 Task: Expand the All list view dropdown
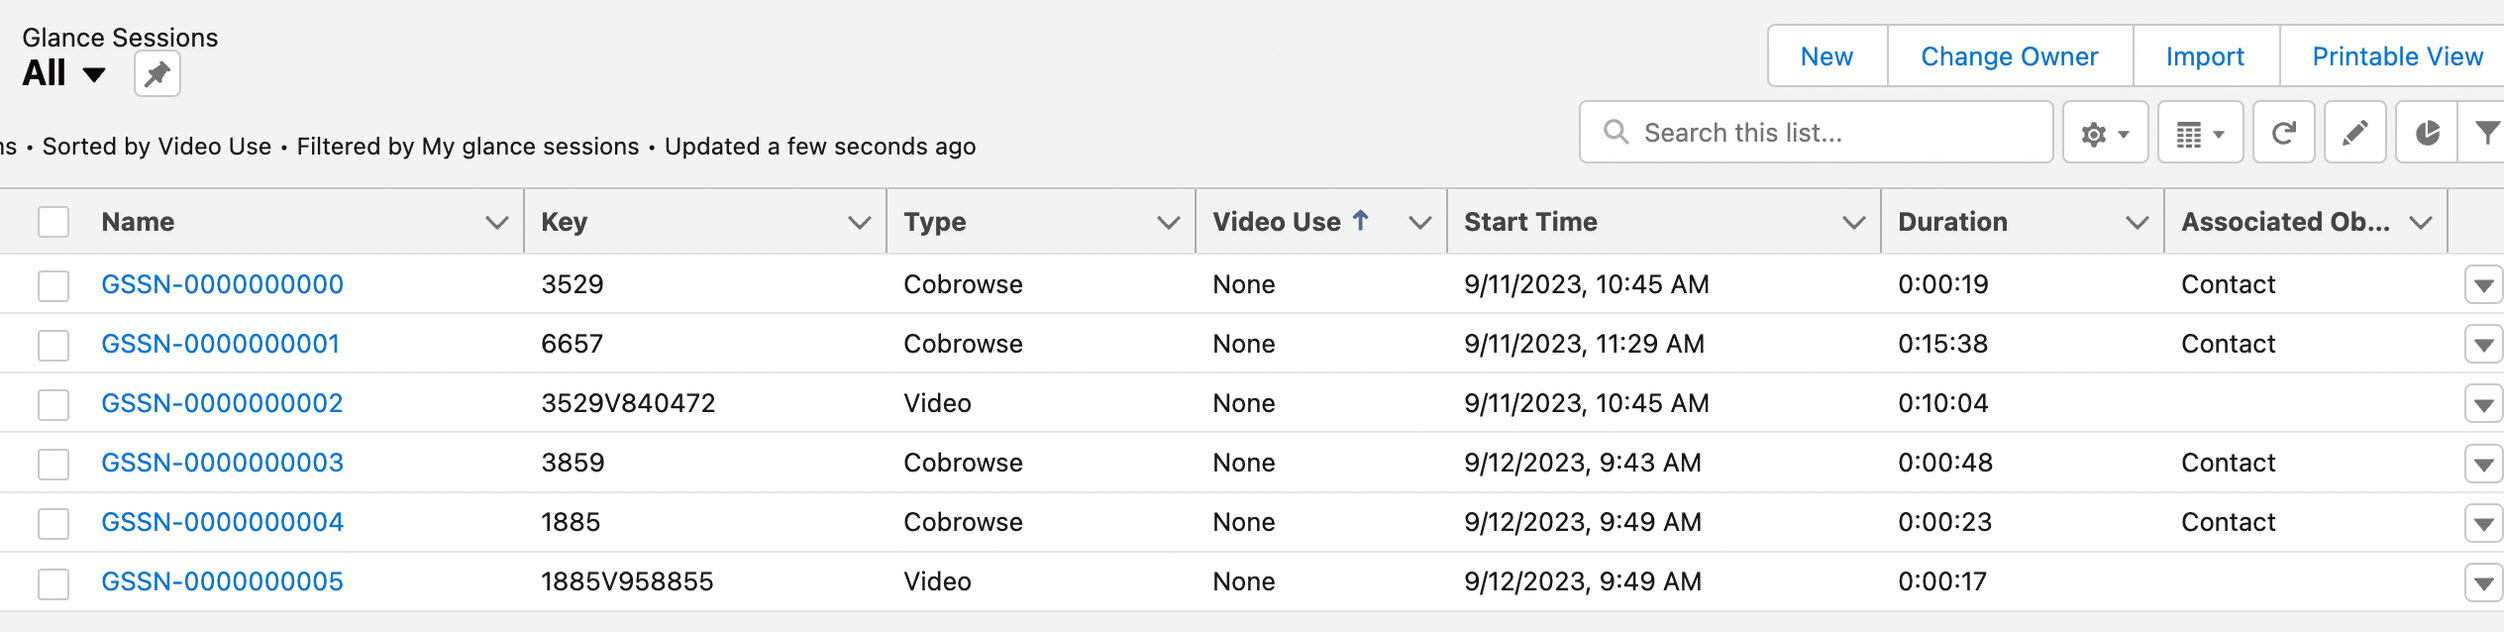click(x=94, y=75)
